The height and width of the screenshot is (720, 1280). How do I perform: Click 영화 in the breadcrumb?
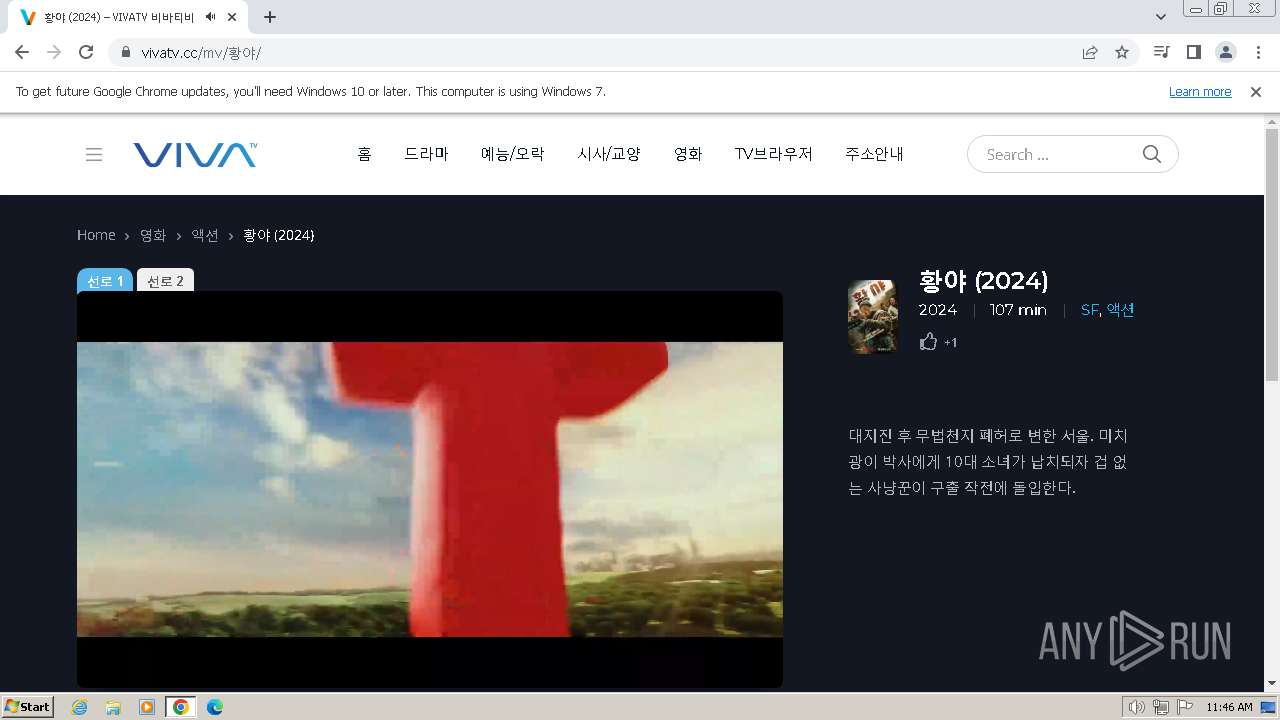tap(153, 235)
